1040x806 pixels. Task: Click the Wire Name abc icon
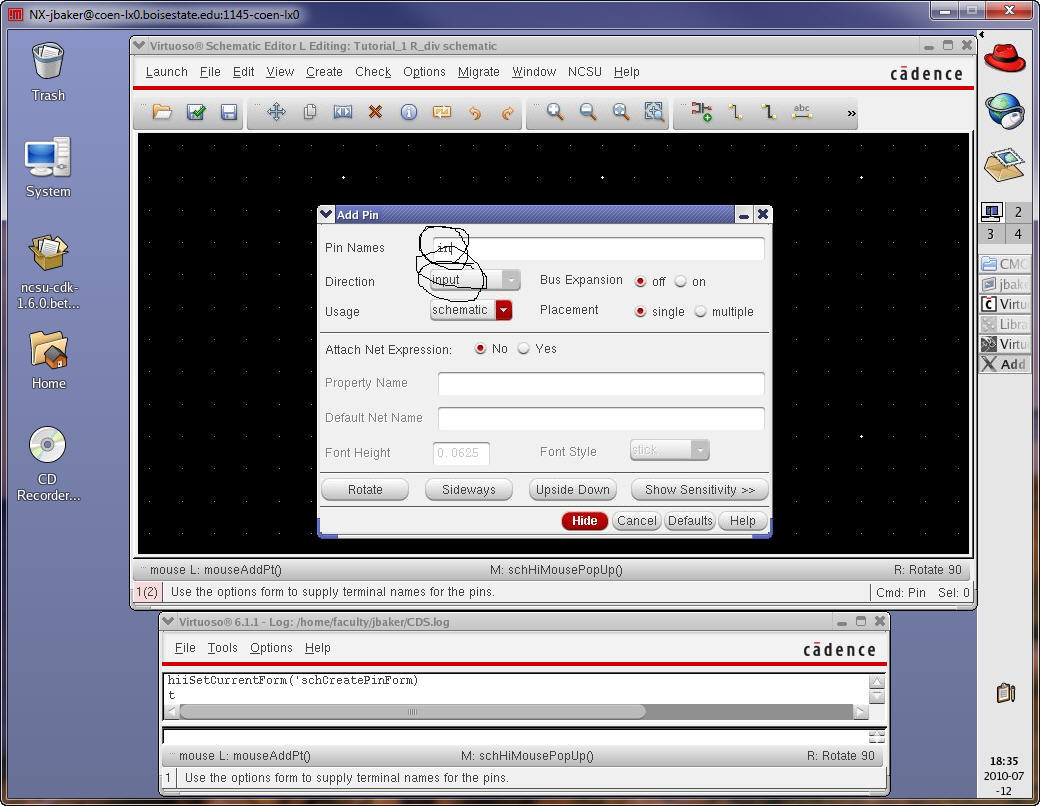tap(801, 113)
